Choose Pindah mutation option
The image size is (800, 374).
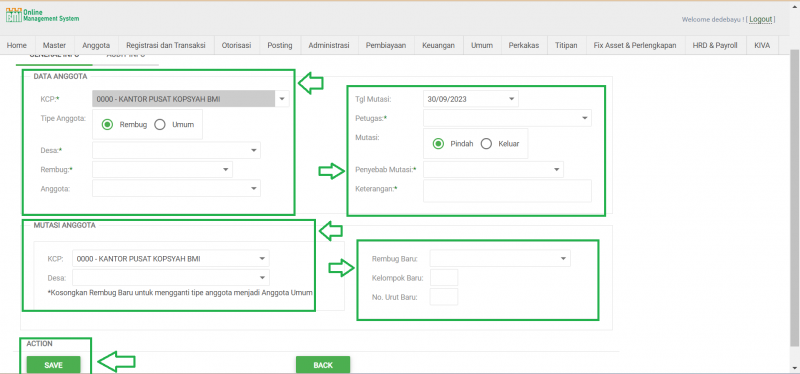[438, 144]
